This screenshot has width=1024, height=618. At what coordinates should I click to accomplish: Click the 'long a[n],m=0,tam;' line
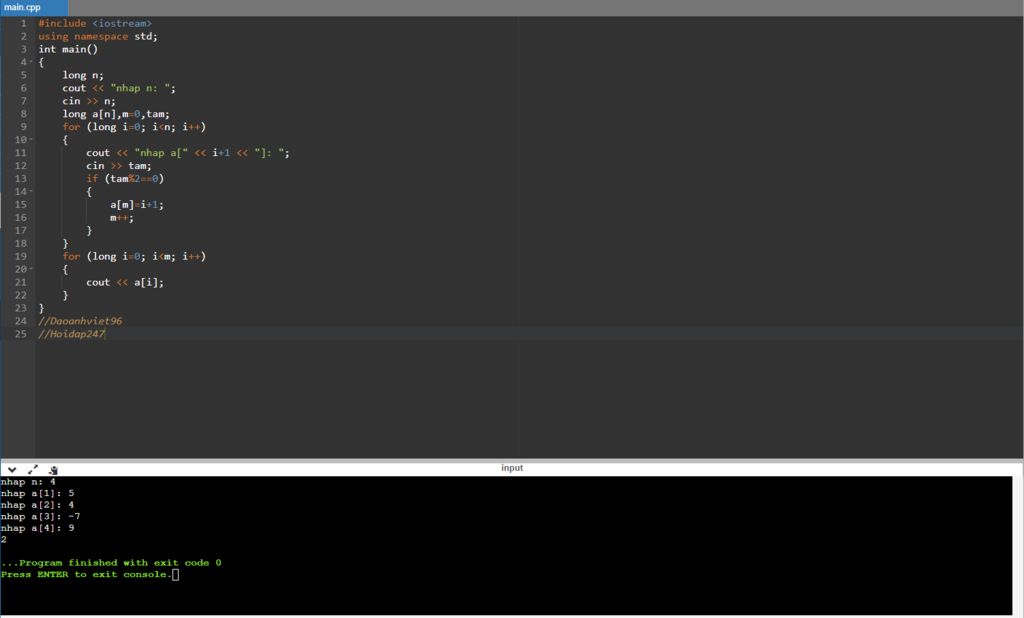[116, 114]
